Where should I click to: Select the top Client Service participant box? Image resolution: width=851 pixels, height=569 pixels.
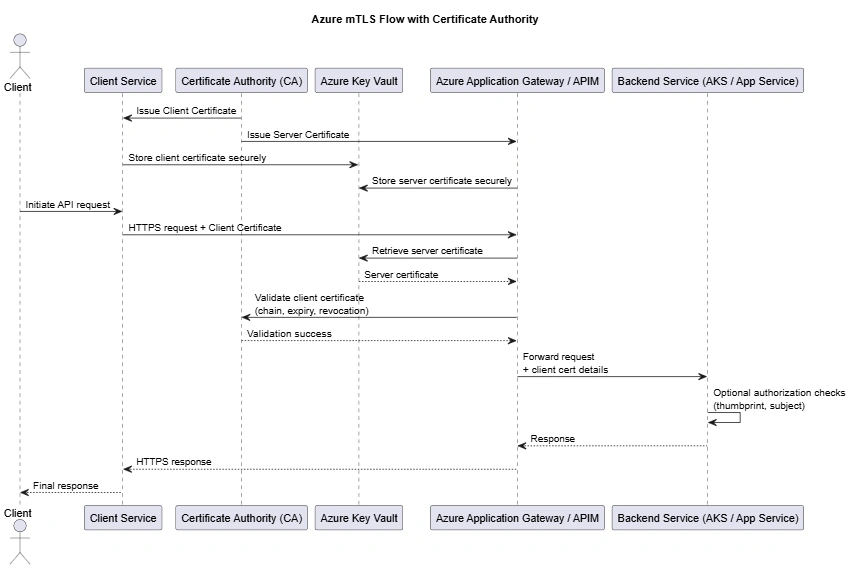pos(123,81)
